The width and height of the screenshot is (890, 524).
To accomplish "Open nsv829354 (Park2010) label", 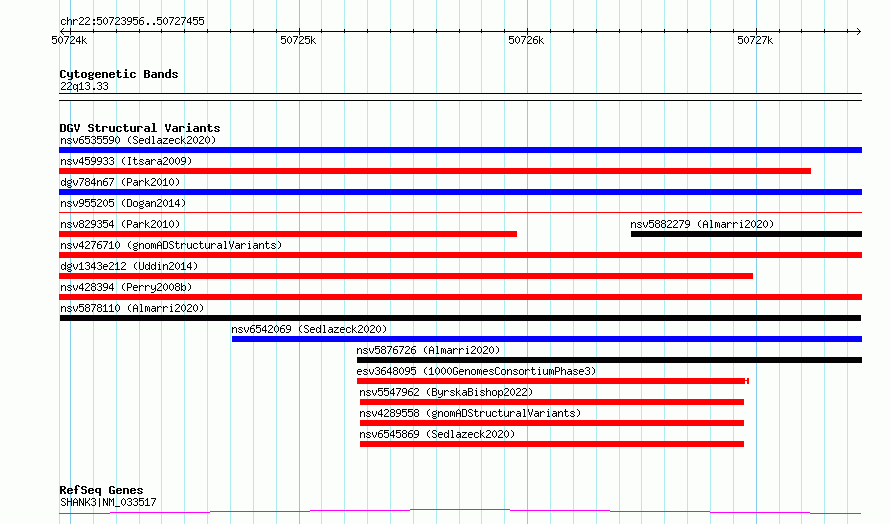I will click(x=120, y=224).
